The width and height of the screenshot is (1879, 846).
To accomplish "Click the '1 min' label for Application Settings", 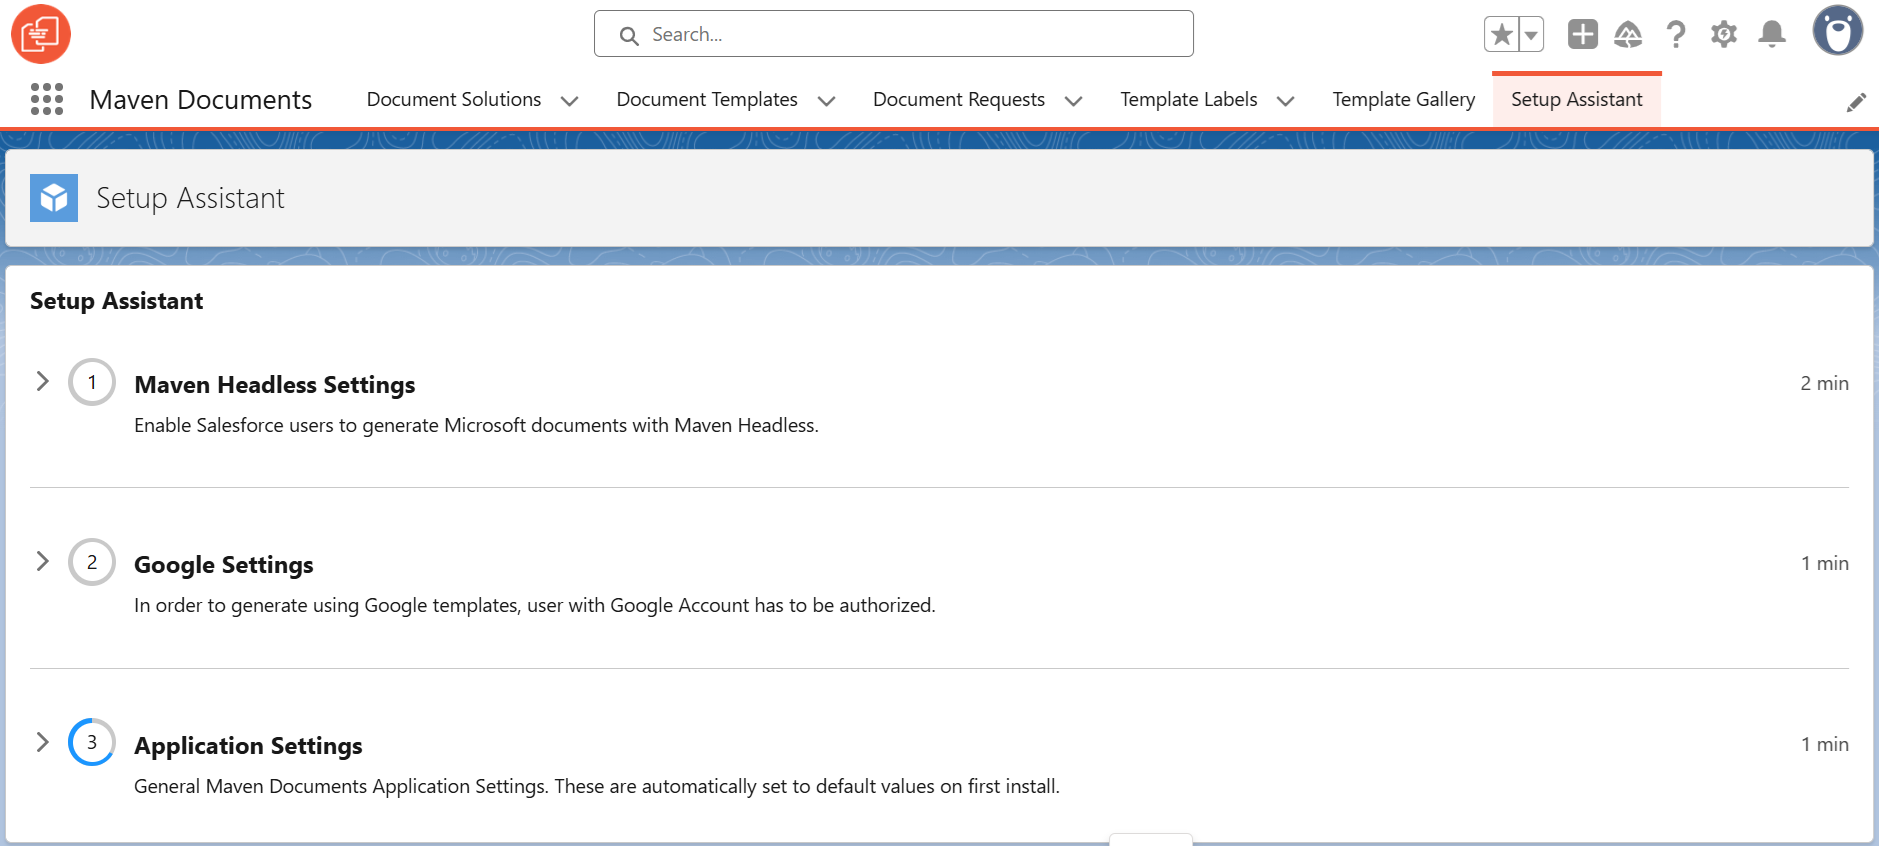I will 1825,744.
